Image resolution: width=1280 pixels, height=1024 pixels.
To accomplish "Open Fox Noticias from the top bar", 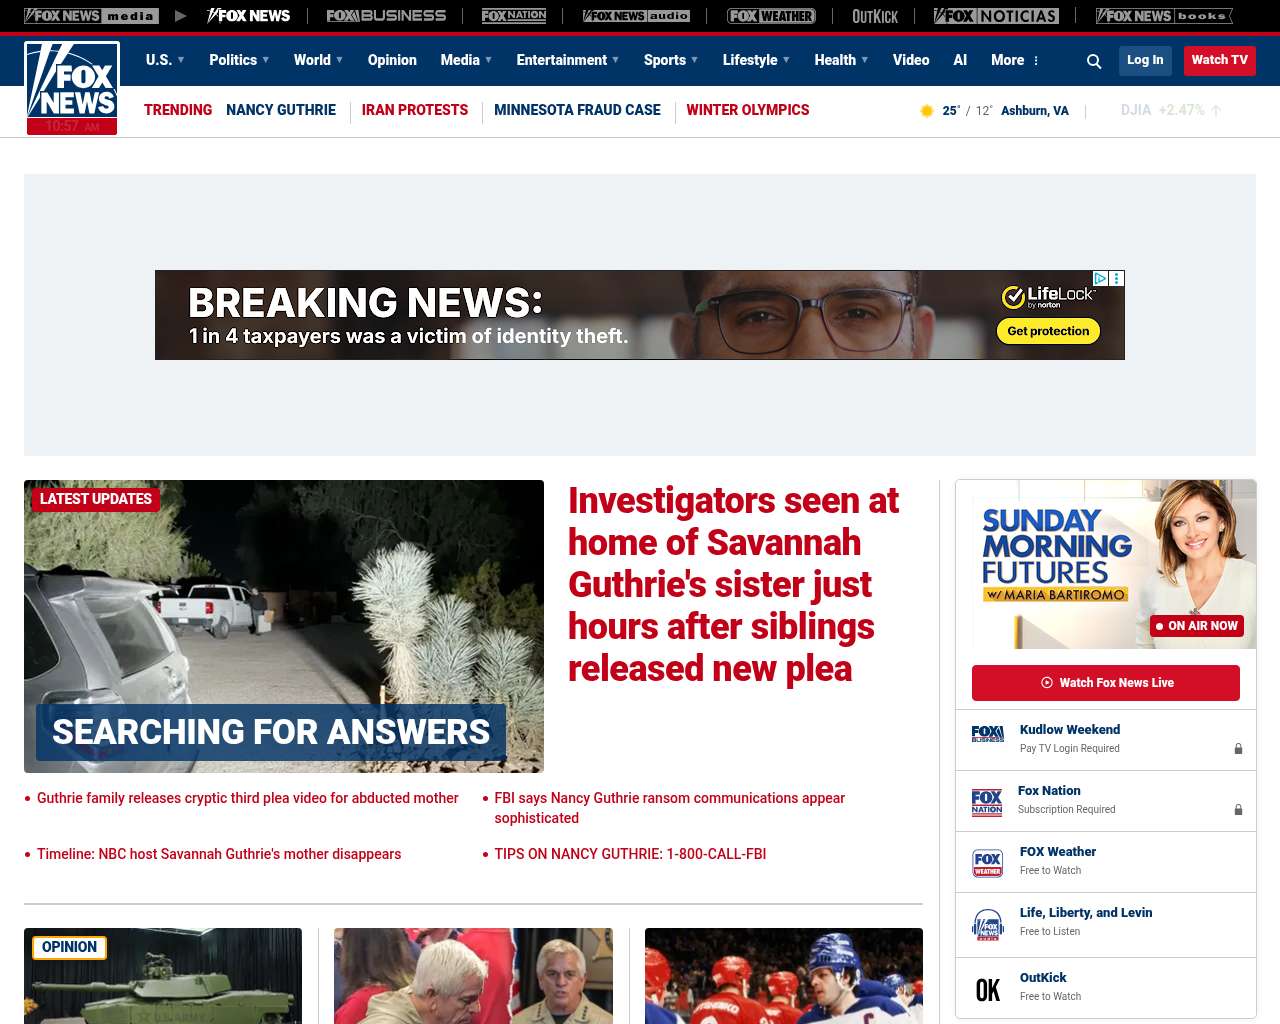I will click(996, 16).
